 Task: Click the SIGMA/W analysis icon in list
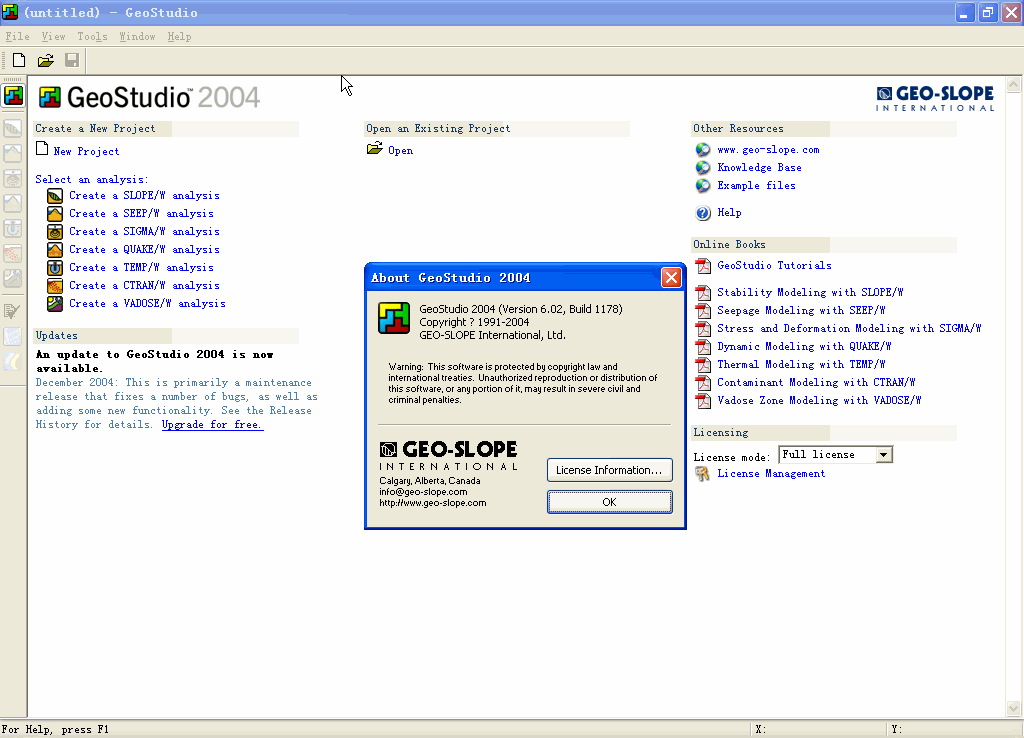point(55,231)
